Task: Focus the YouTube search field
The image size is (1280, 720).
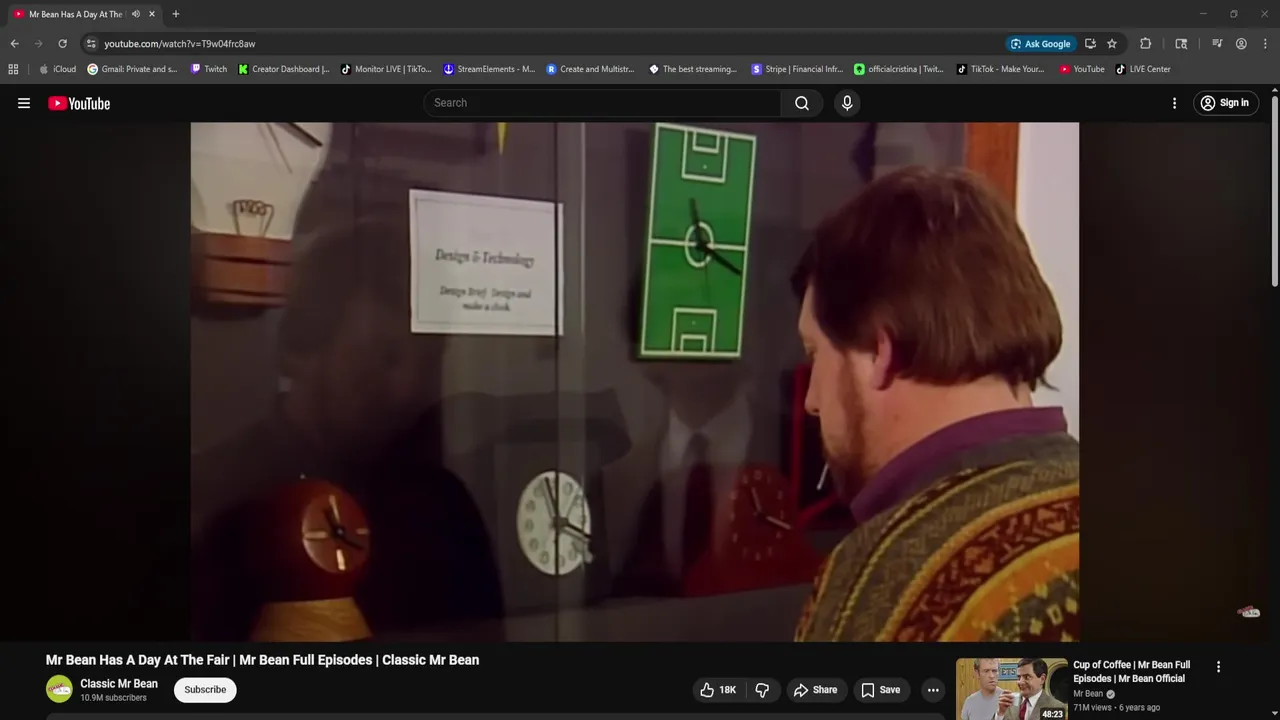Action: [603, 103]
